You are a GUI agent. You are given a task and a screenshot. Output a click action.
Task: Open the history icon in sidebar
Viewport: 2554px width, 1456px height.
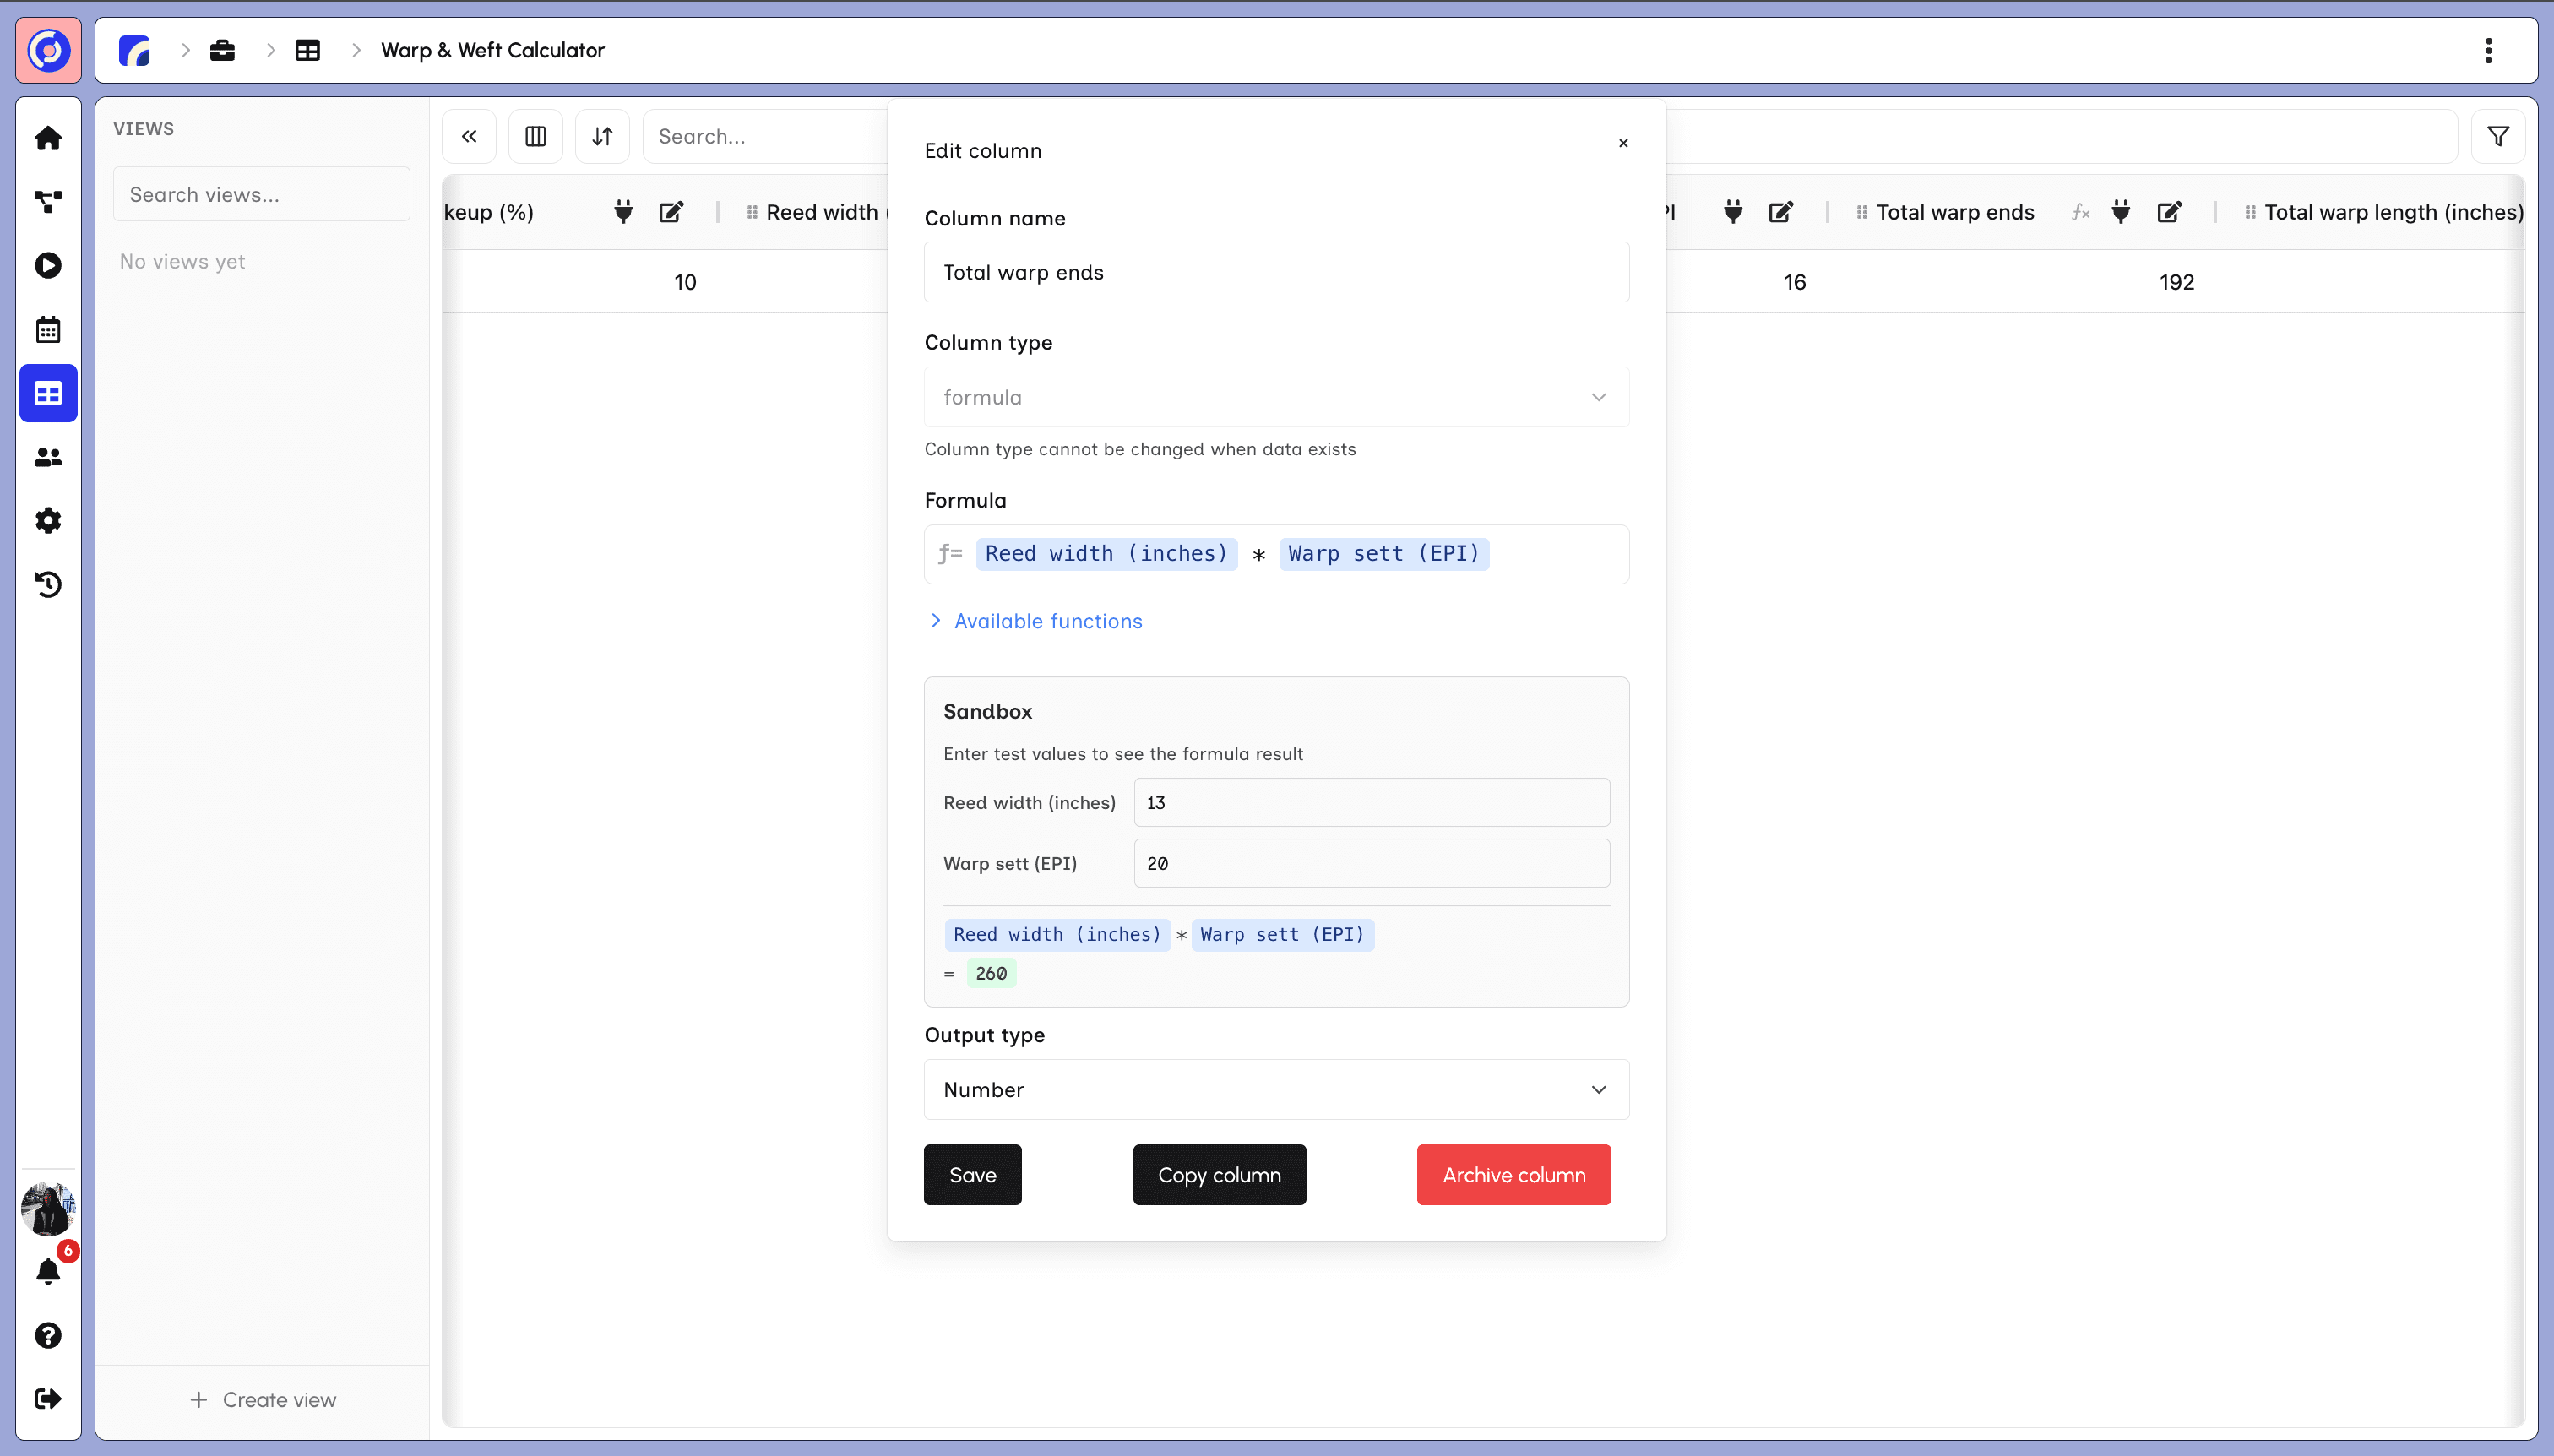coord(48,584)
